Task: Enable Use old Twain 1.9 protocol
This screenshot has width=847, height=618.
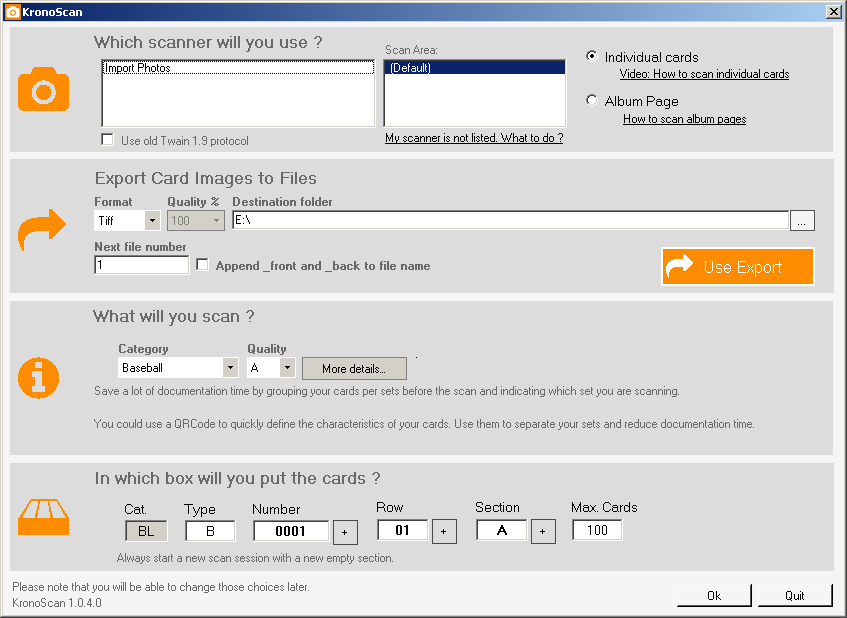Action: [107, 140]
